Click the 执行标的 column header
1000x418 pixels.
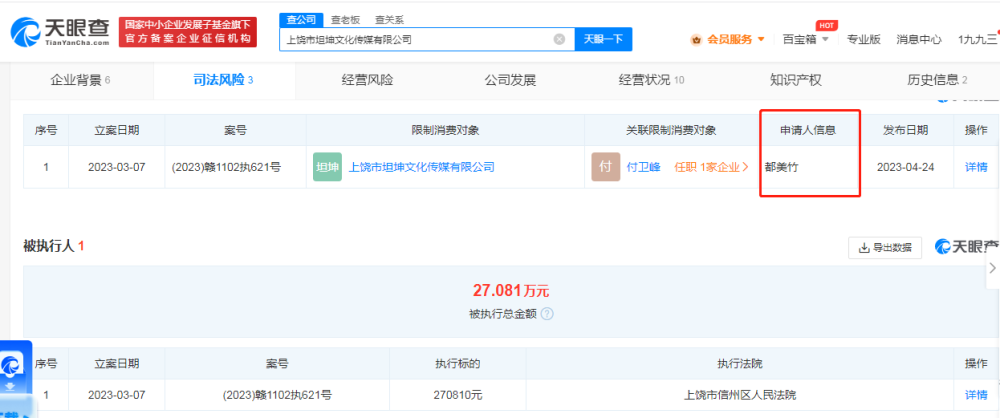[458, 364]
